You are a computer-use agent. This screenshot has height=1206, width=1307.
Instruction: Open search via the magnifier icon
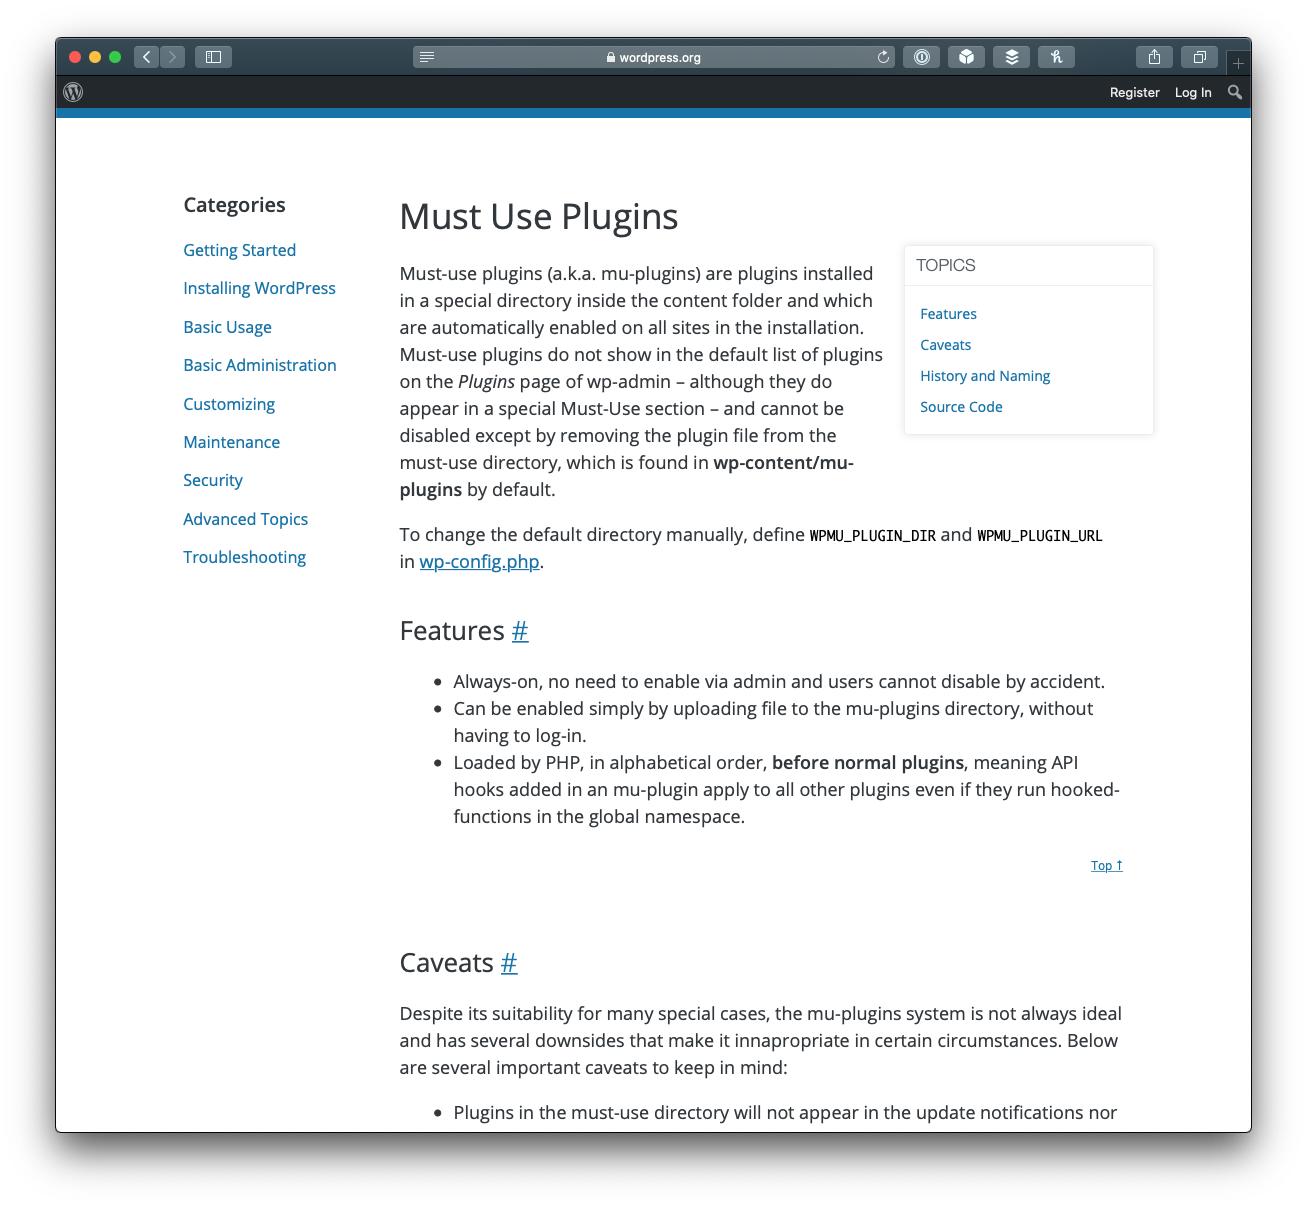[1234, 92]
